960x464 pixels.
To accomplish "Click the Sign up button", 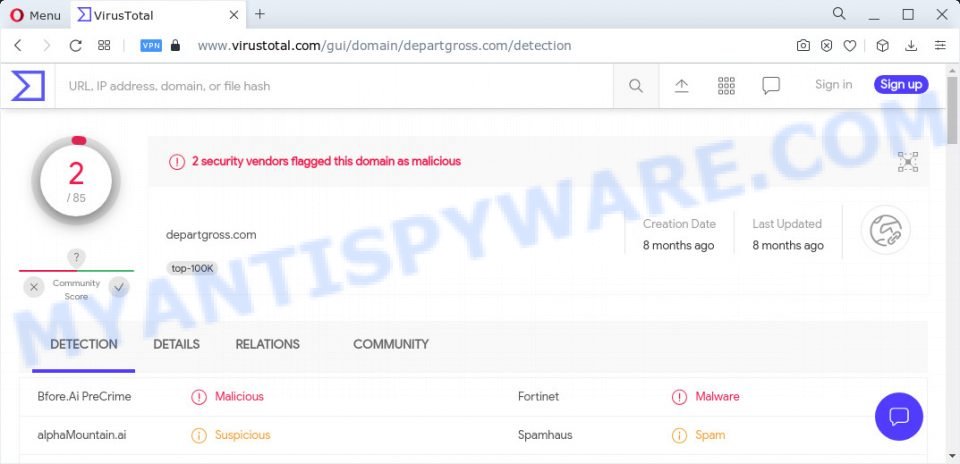I will pos(901,84).
